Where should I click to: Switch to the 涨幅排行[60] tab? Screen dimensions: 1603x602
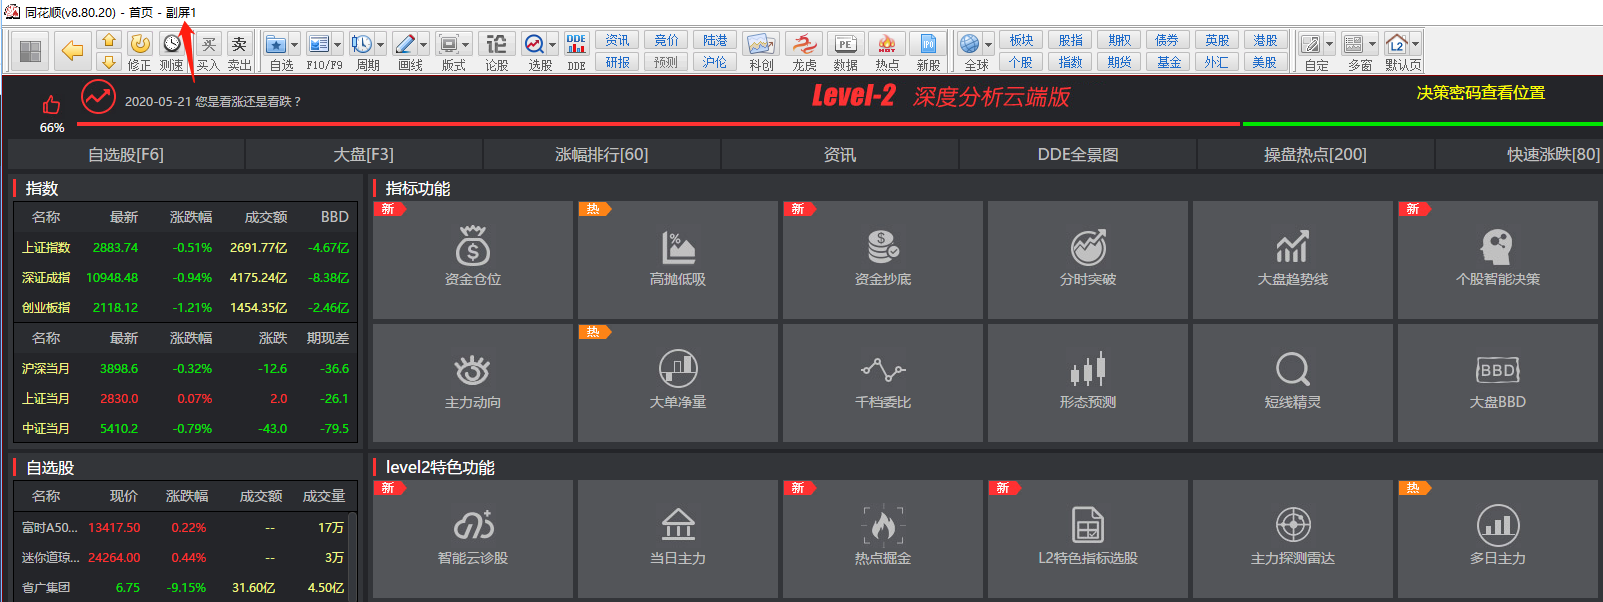click(x=601, y=155)
